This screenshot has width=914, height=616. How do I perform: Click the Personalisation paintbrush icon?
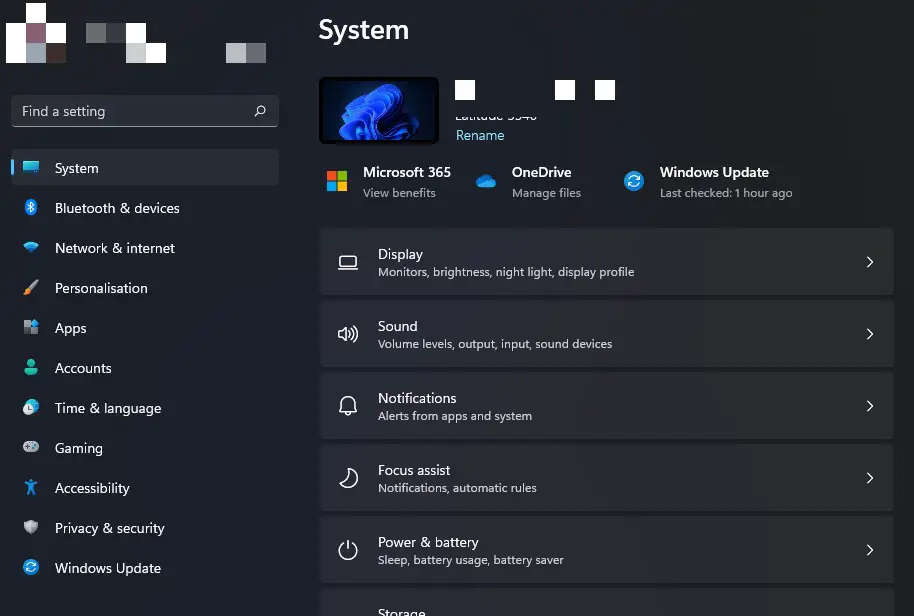pos(31,287)
